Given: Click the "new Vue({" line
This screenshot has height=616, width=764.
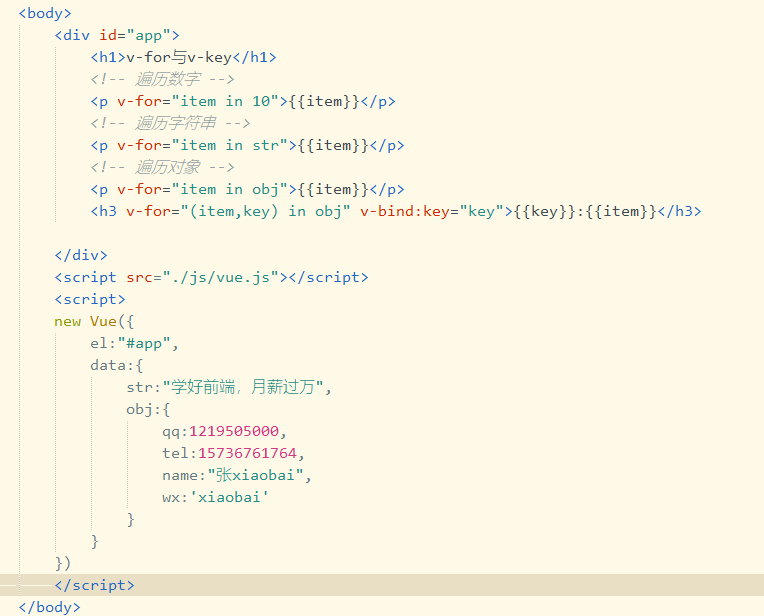Looking at the screenshot, I should coord(94,322).
